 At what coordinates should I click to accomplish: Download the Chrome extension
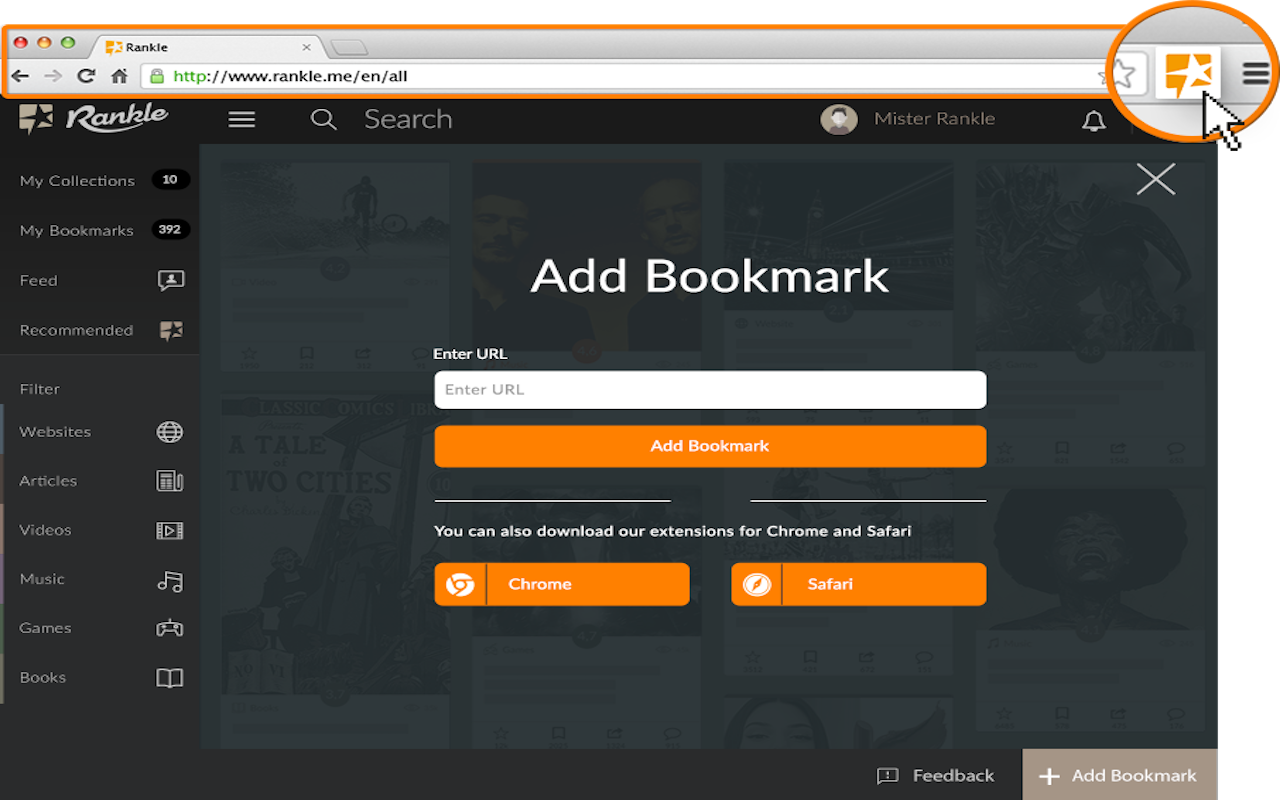562,584
